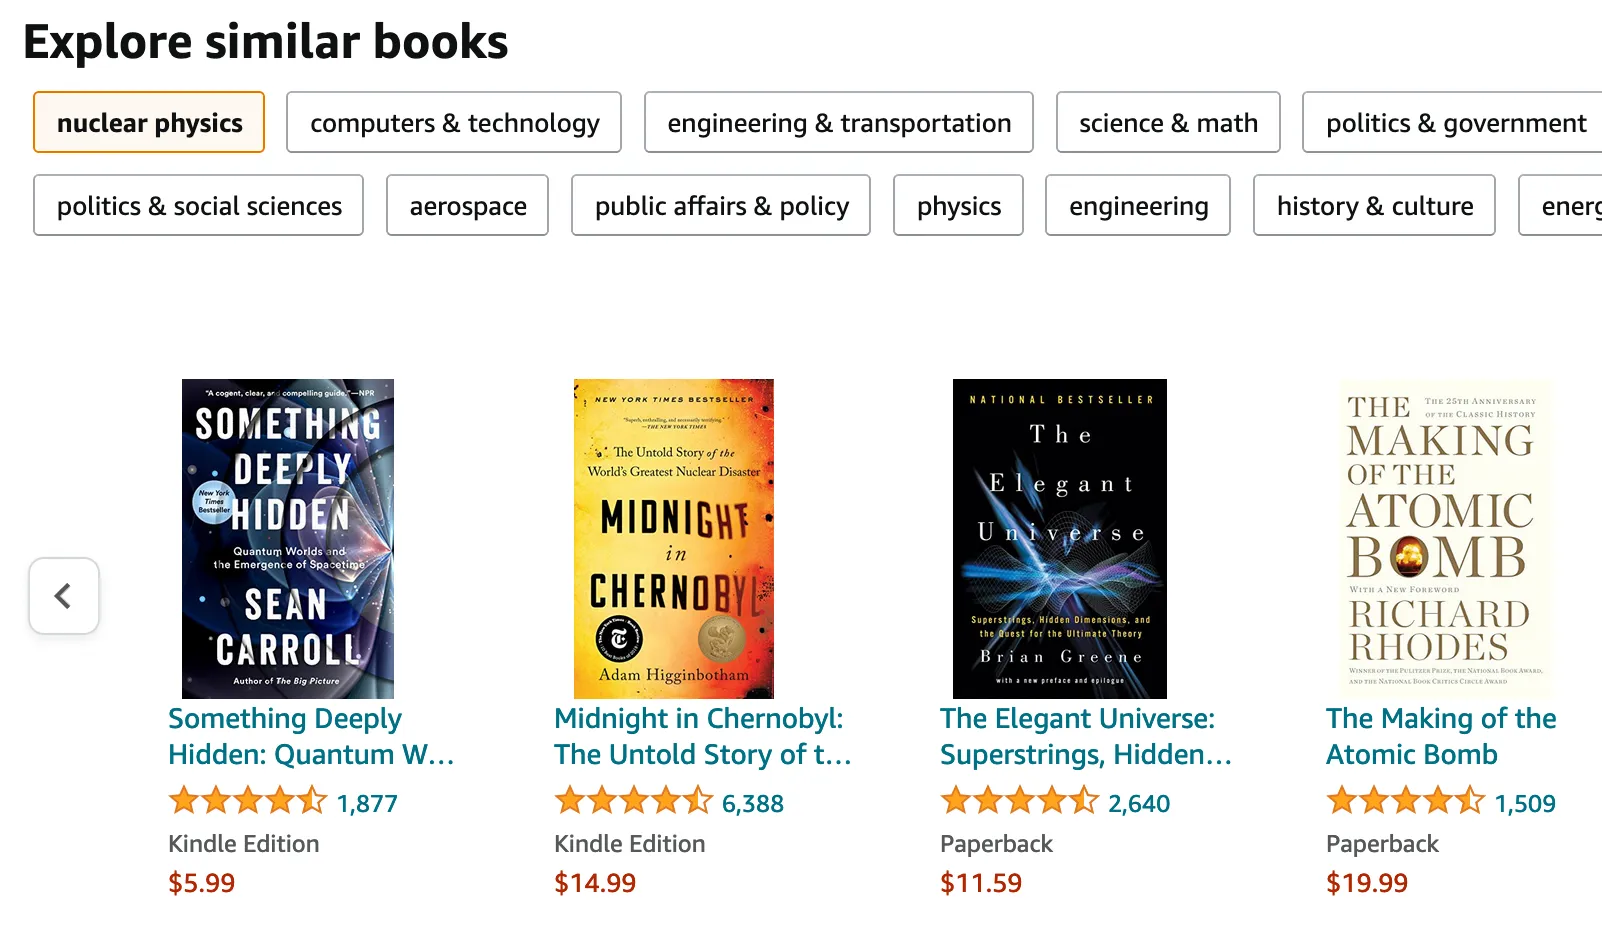Select the politics & social sciences filter
This screenshot has width=1602, height=926.
click(x=198, y=205)
